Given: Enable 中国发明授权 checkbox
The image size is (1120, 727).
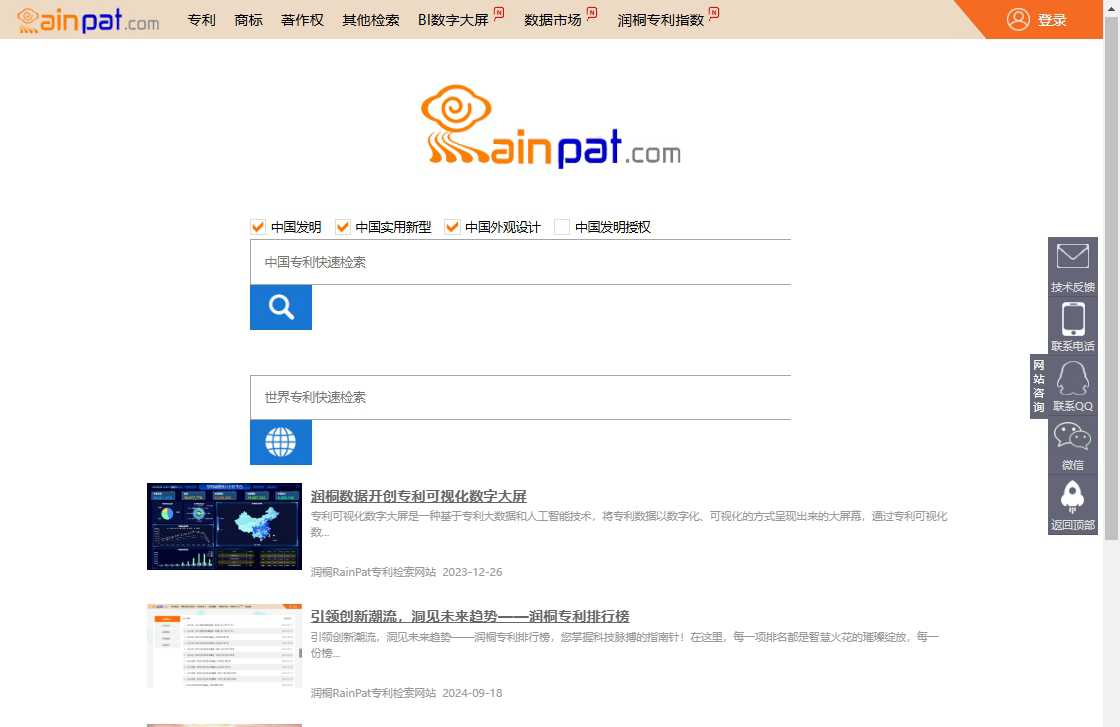Looking at the screenshot, I should [562, 227].
